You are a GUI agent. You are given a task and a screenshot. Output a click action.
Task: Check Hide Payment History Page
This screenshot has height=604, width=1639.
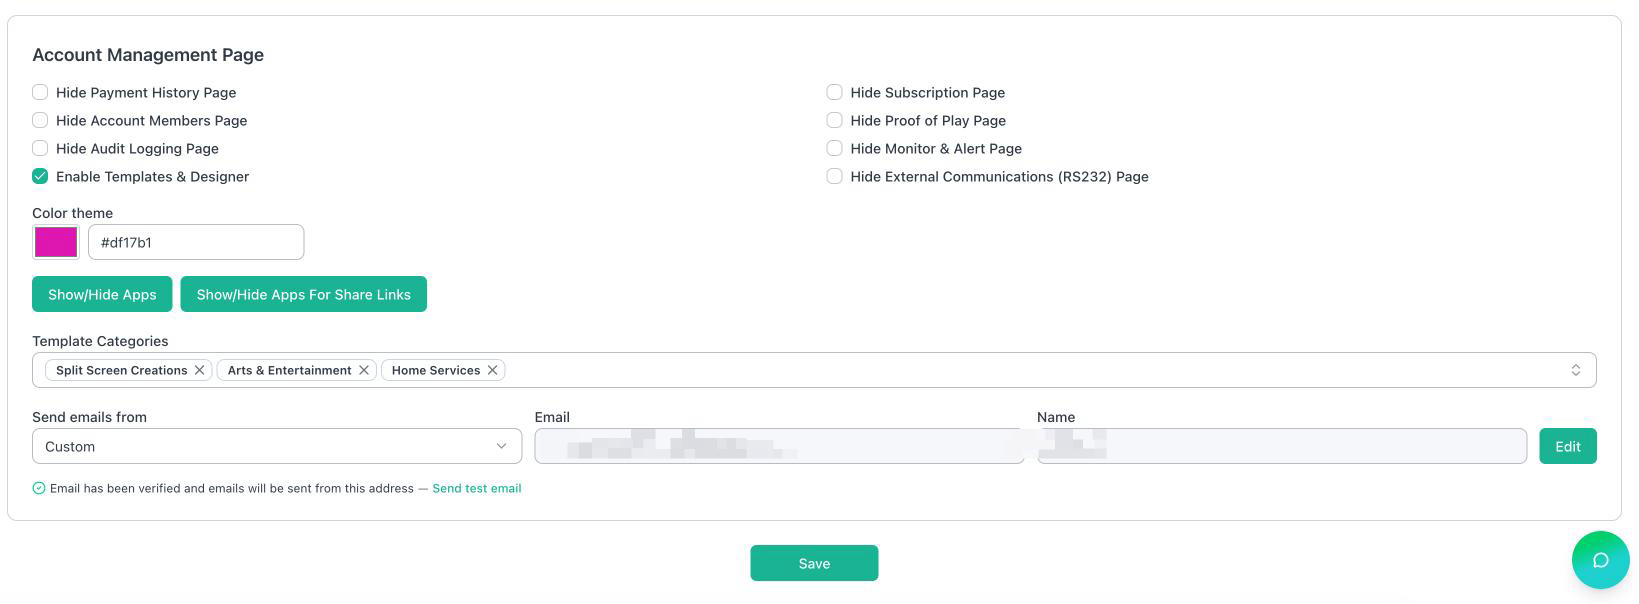[x=40, y=92]
